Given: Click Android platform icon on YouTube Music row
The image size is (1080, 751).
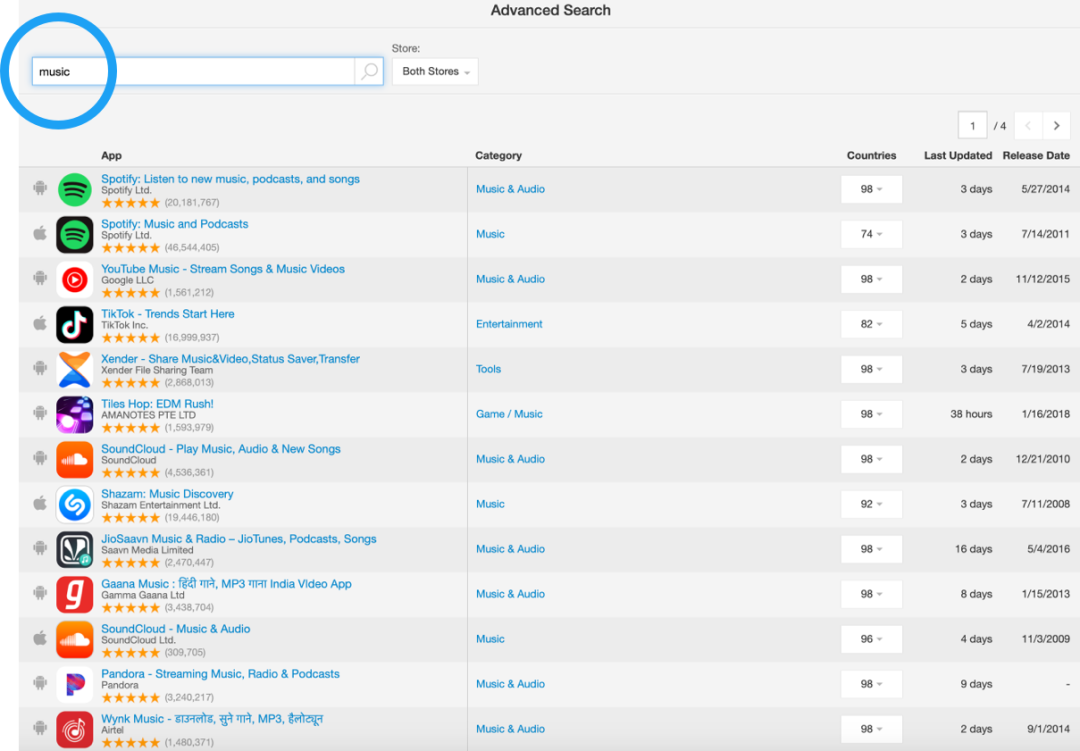Looking at the screenshot, I should coord(40,278).
